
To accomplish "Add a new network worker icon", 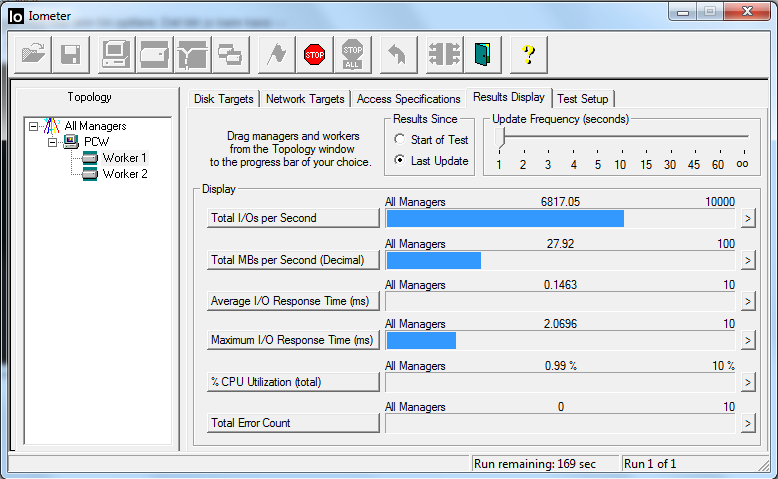I will point(192,54).
